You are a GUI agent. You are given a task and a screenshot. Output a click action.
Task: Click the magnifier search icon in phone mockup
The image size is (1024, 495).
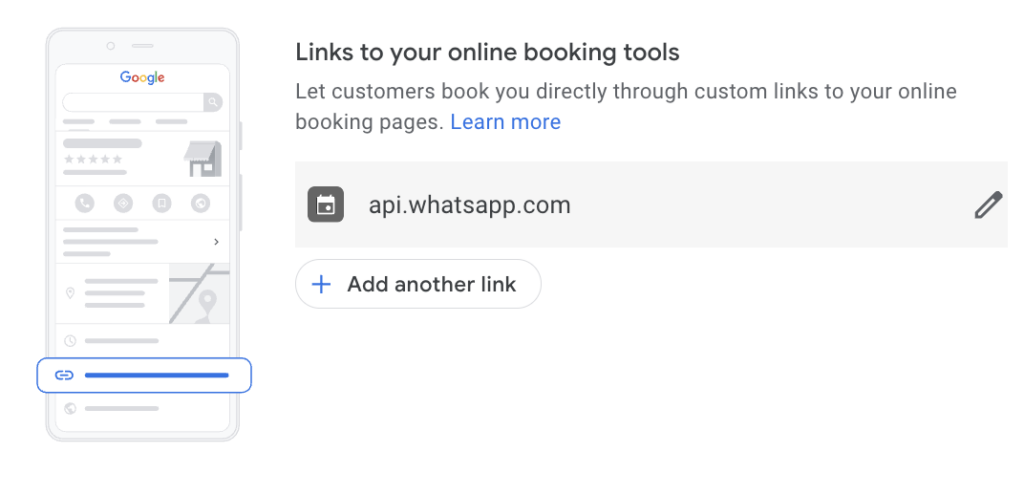(x=212, y=102)
